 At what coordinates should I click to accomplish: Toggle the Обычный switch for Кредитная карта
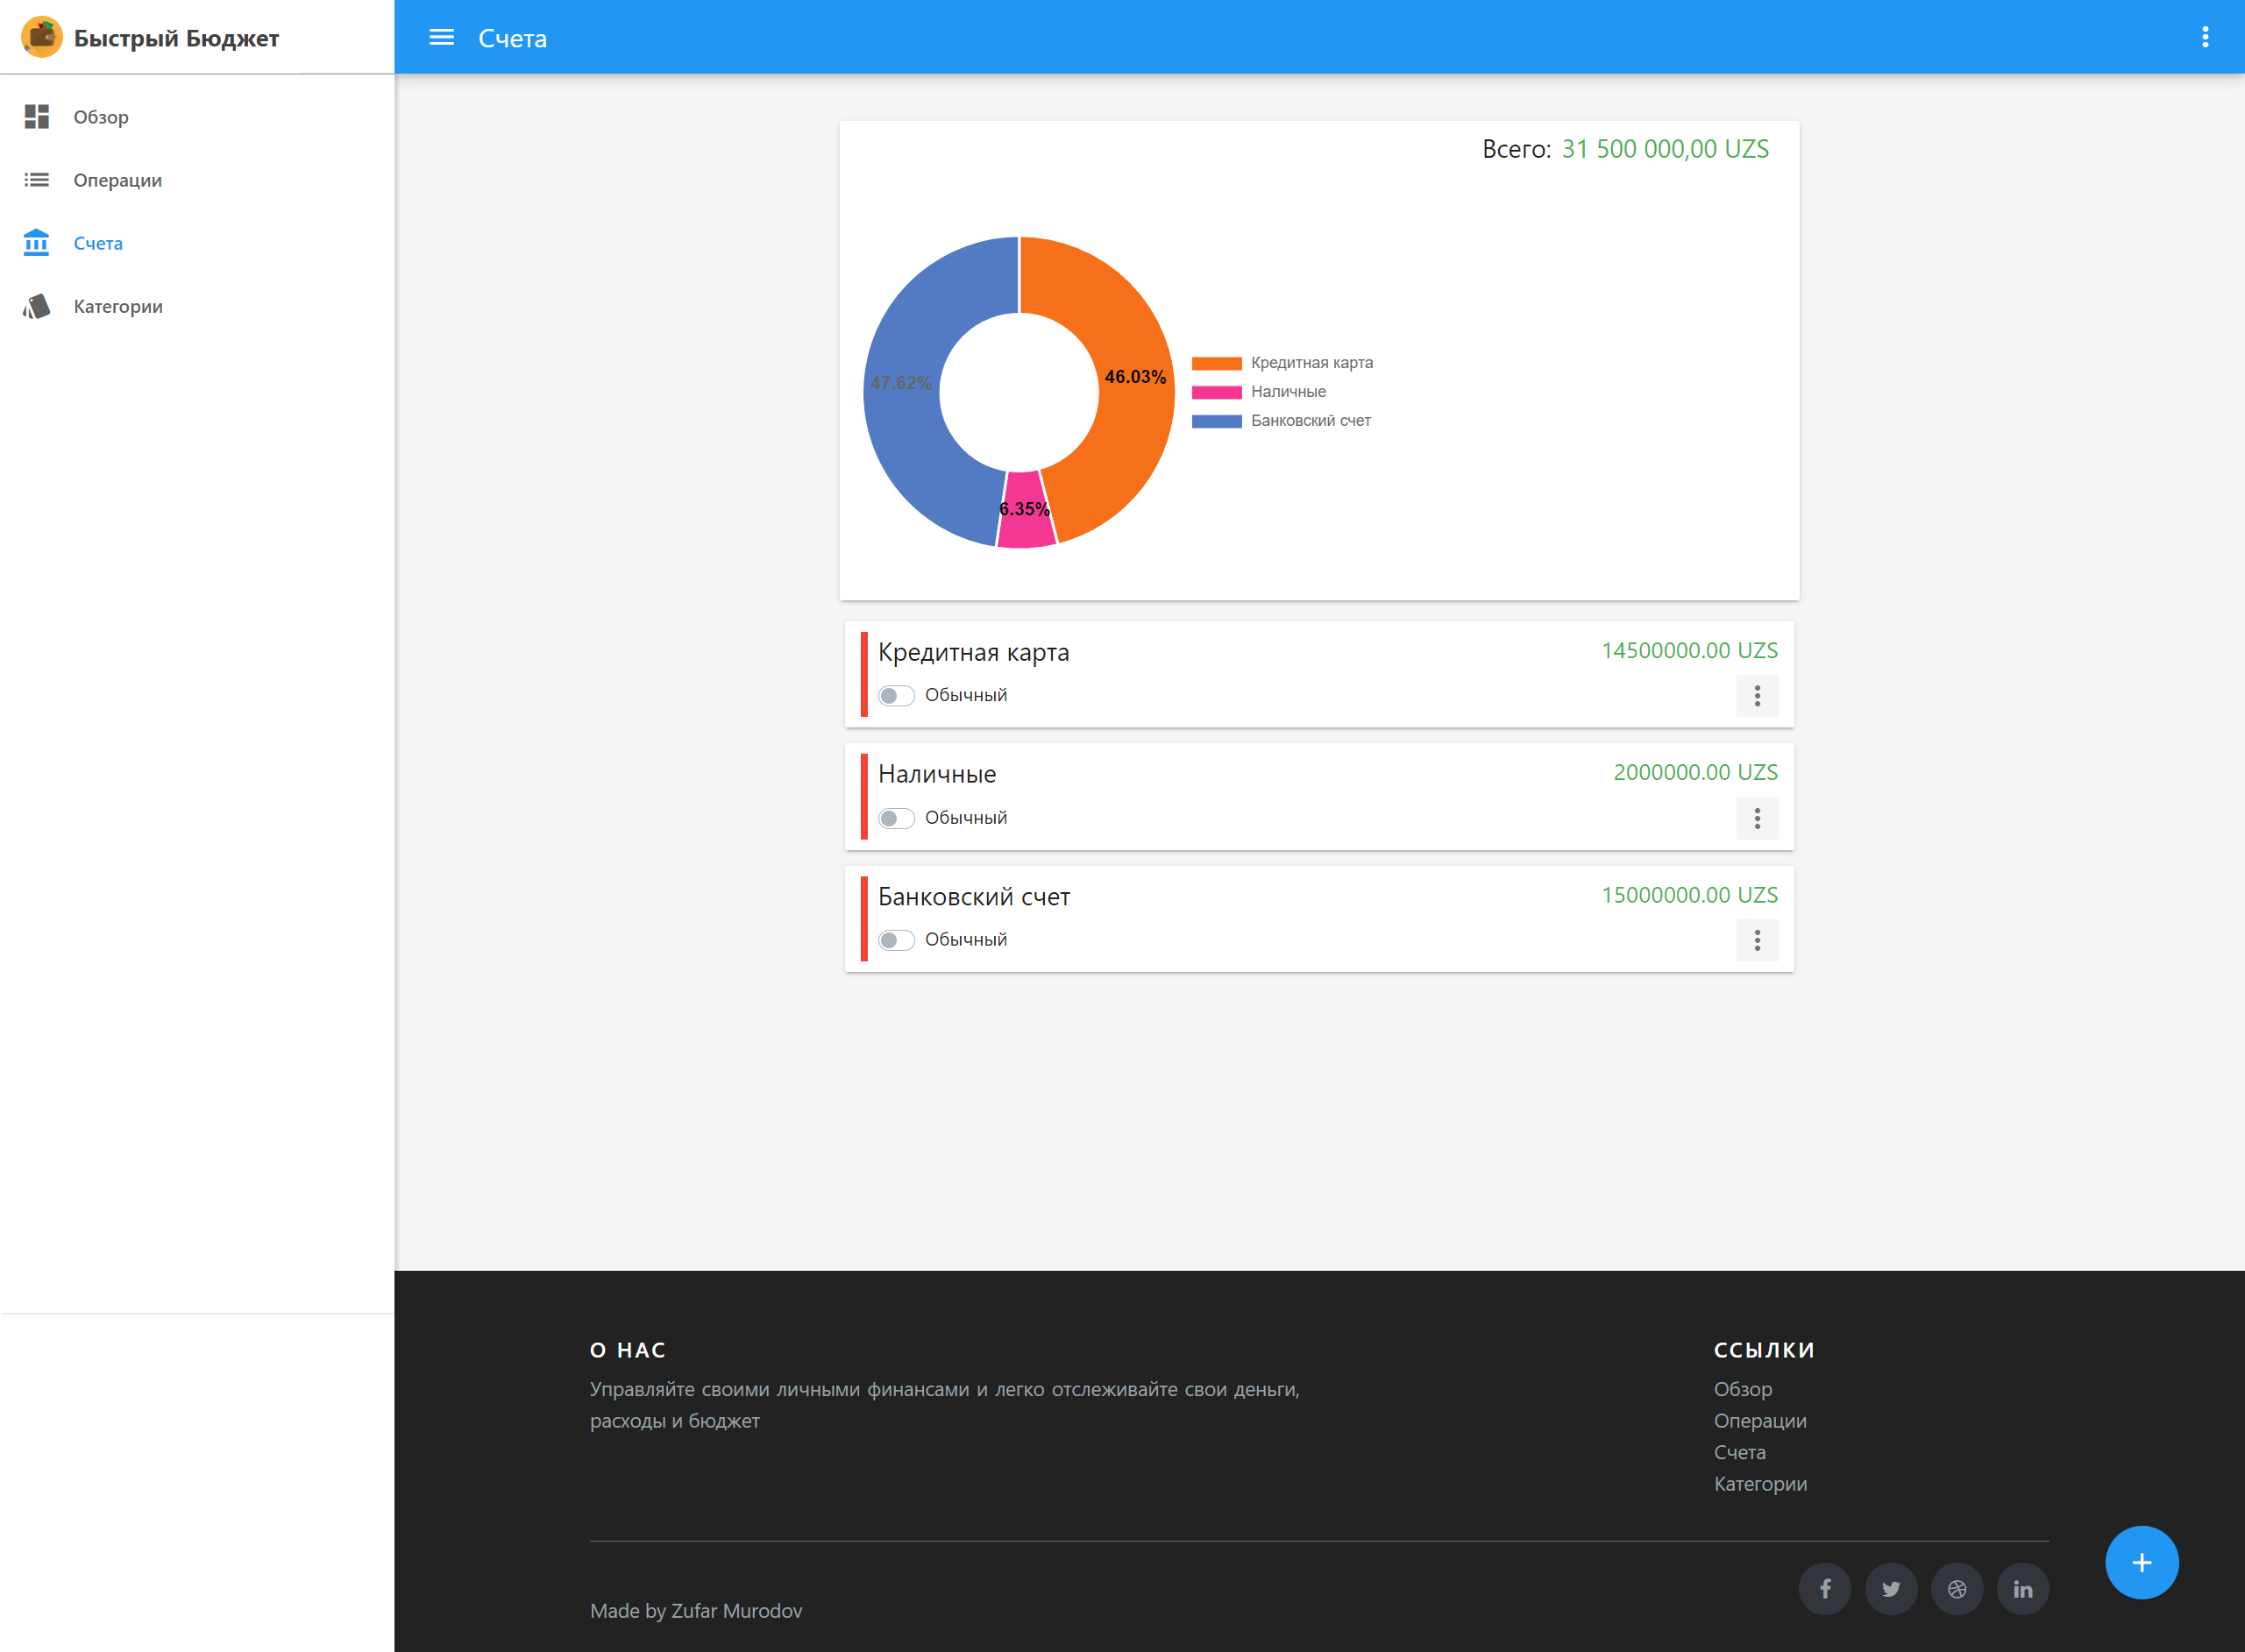pyautogui.click(x=896, y=695)
